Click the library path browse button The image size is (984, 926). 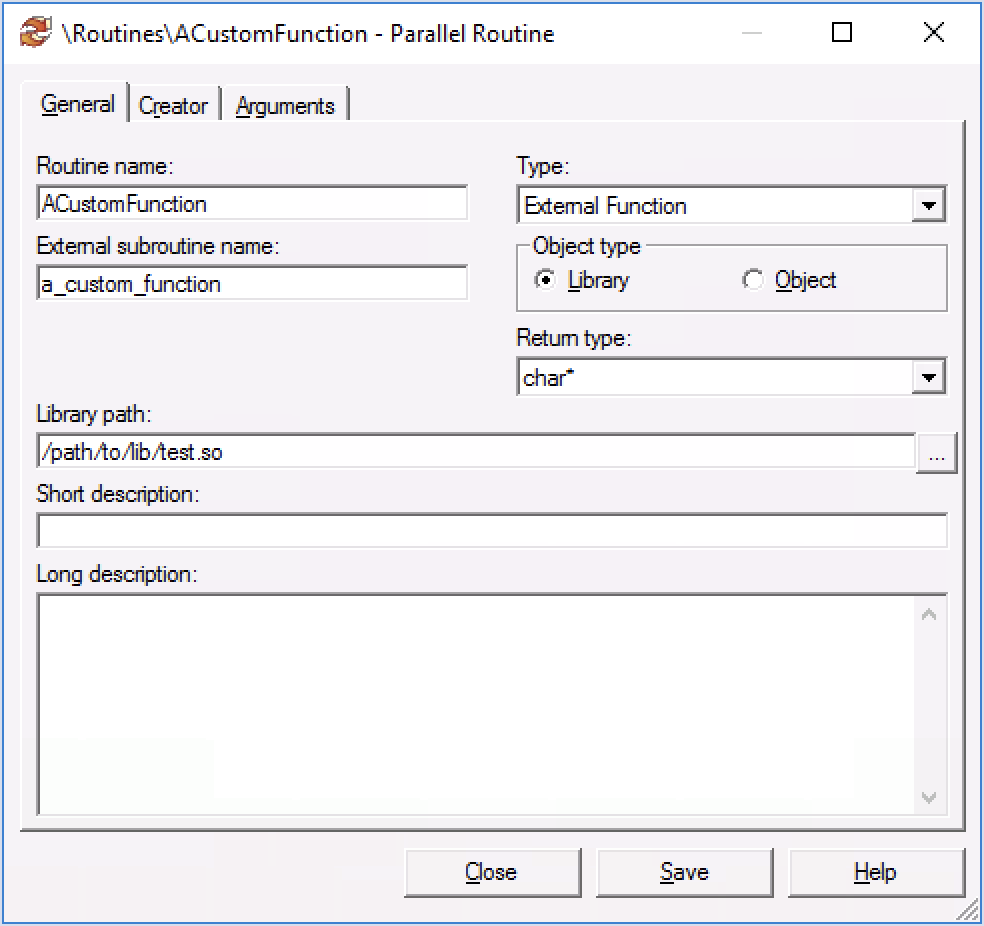(x=937, y=453)
